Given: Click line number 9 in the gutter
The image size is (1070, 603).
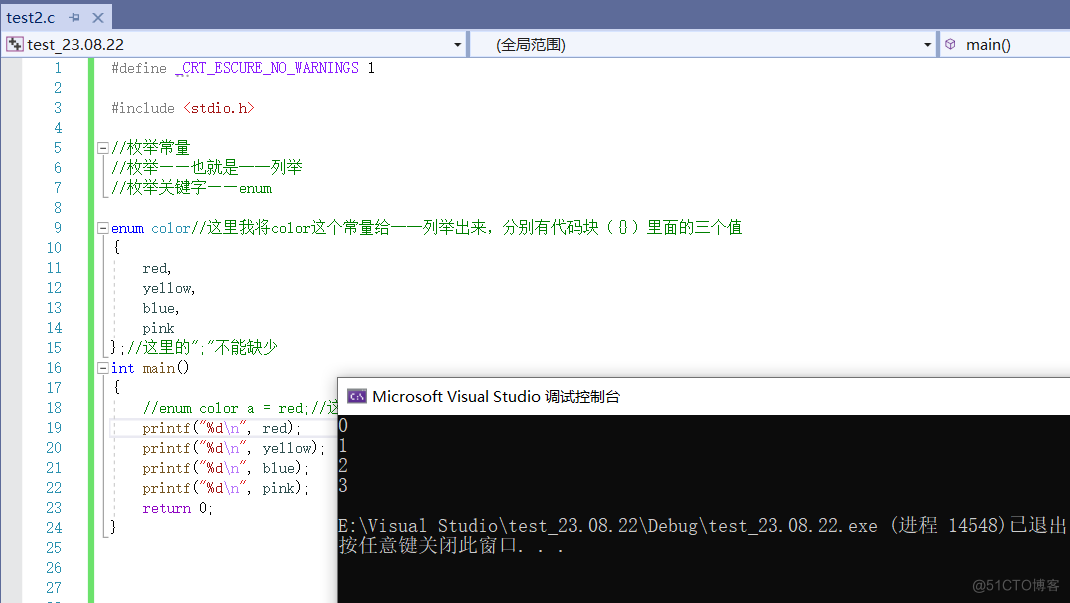Looking at the screenshot, I should [x=58, y=228].
